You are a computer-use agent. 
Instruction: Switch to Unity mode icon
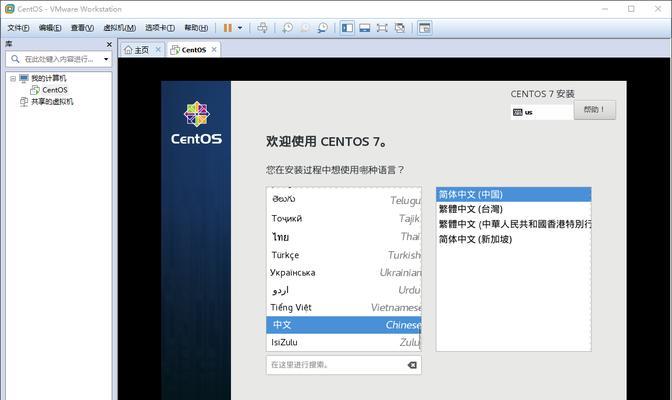pos(400,28)
